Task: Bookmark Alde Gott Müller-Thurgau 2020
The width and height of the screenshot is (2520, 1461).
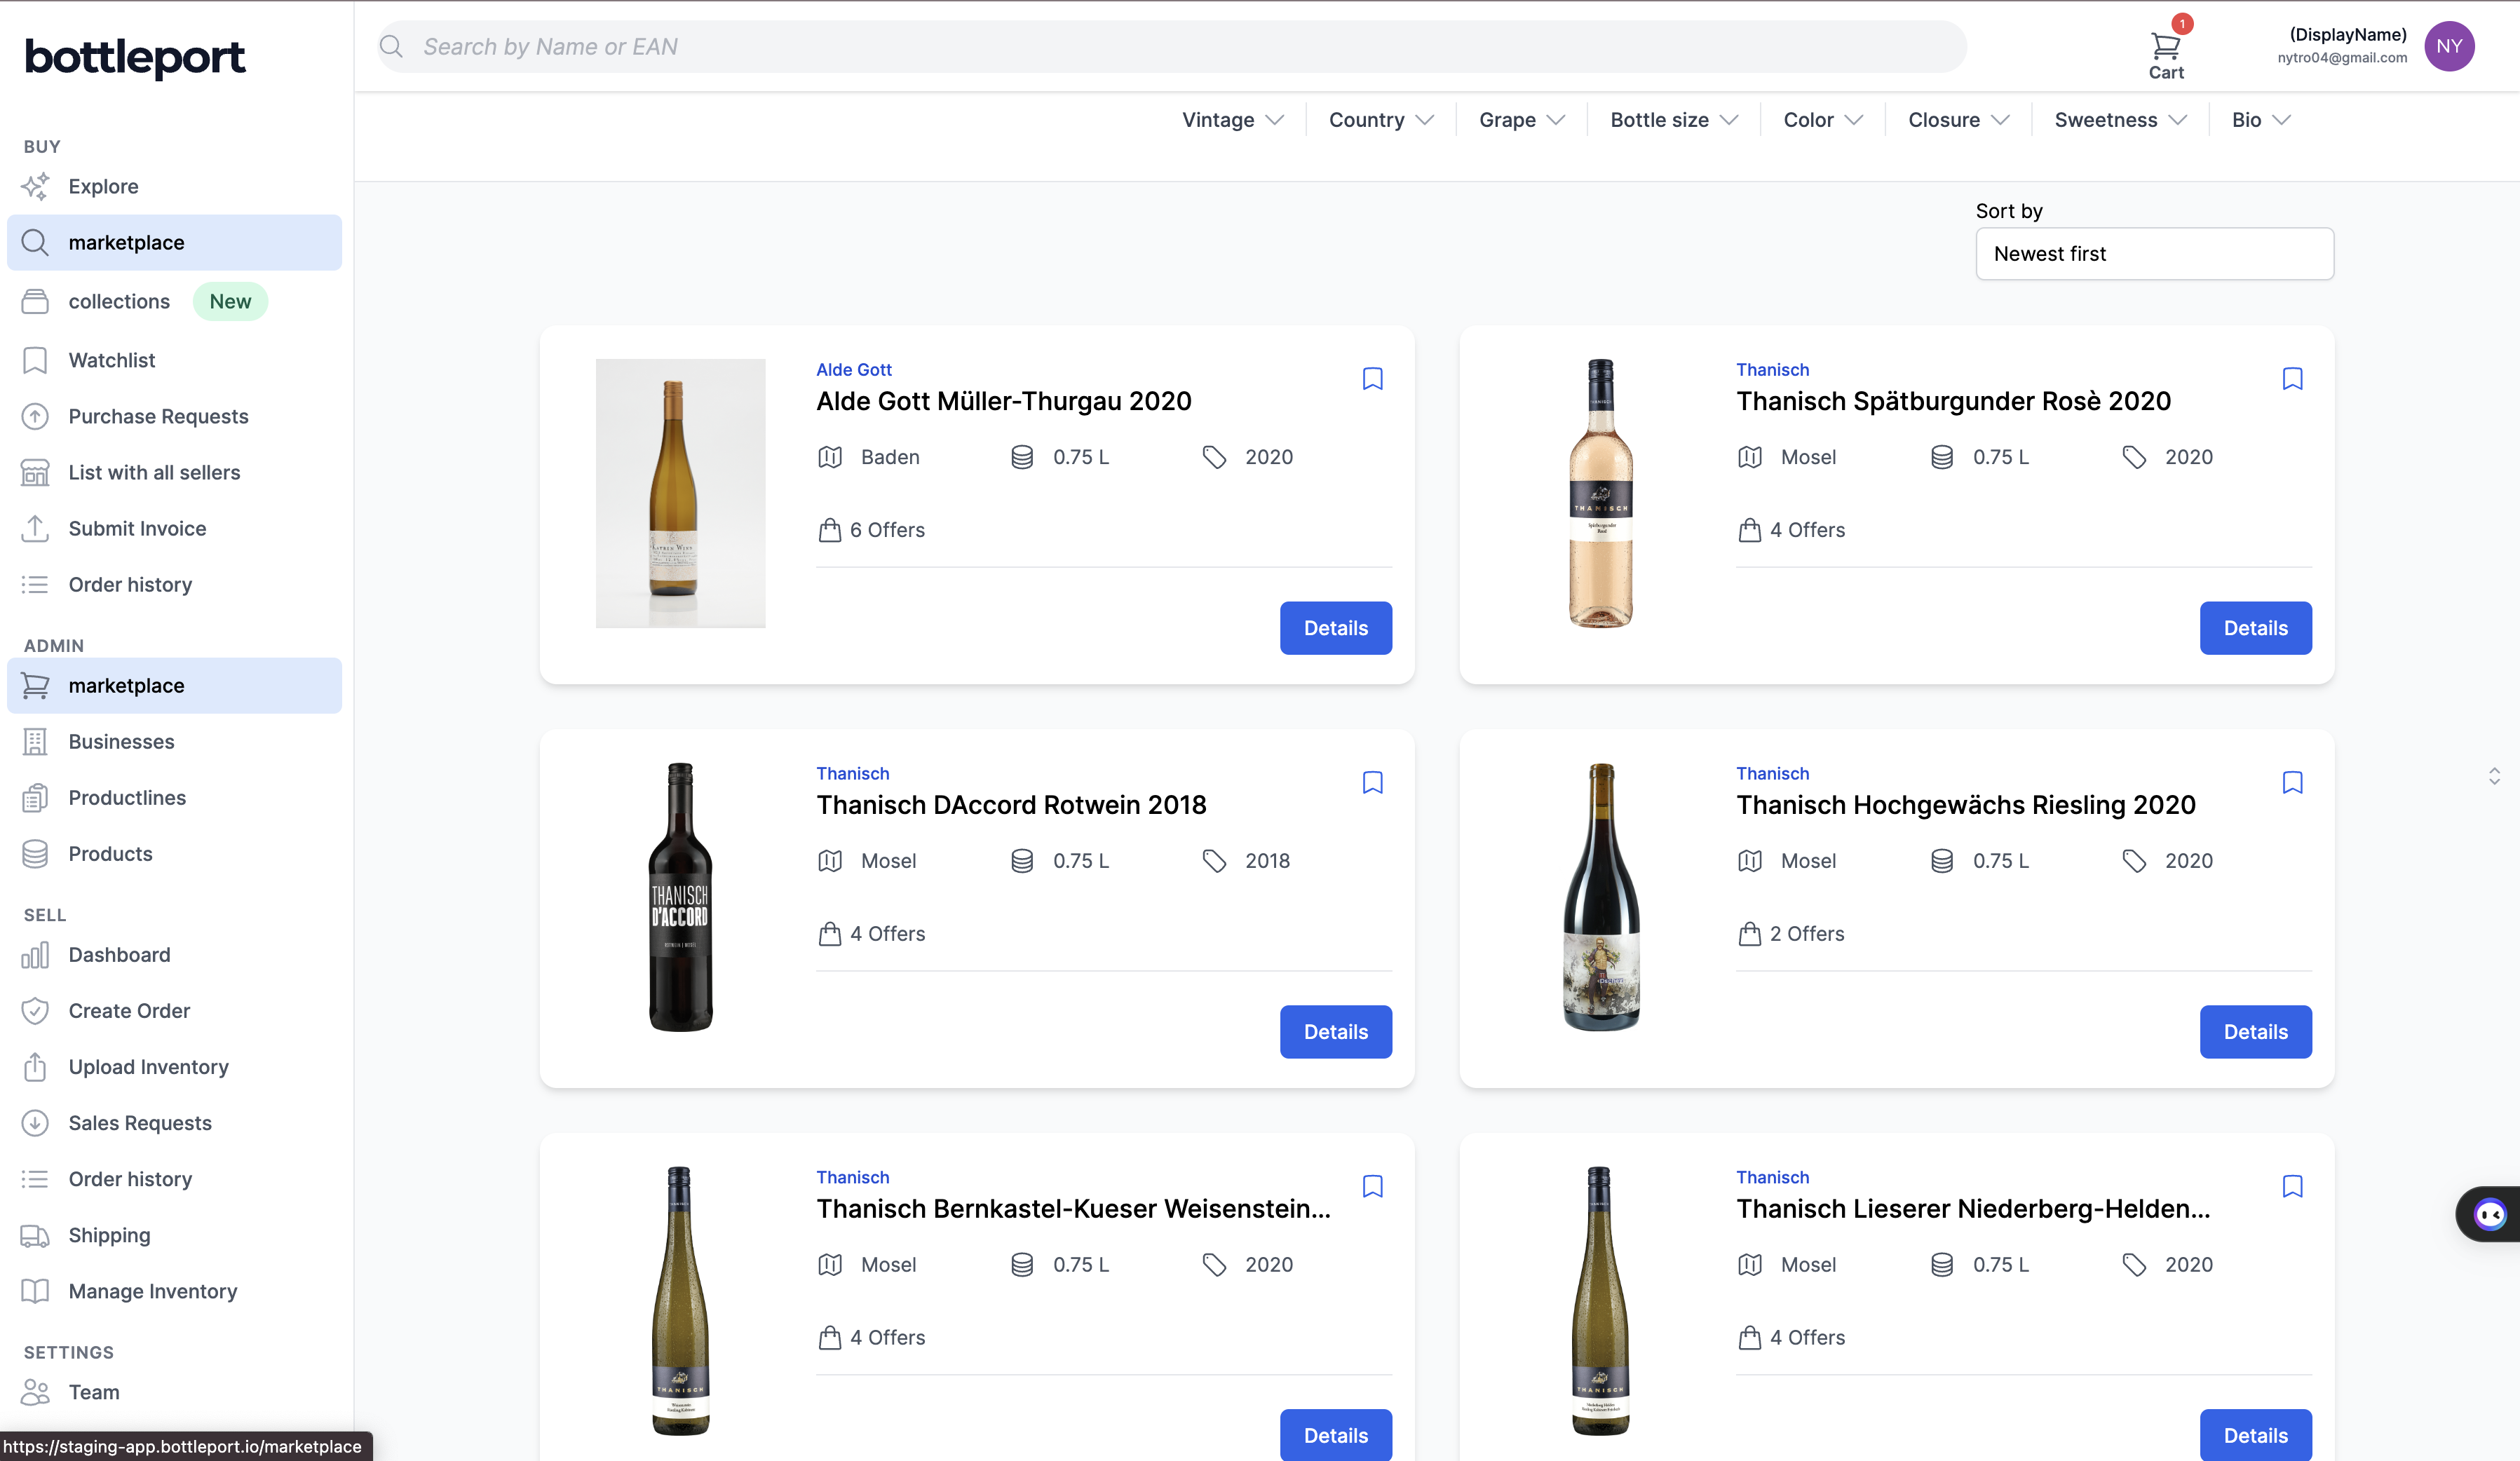Action: click(x=1373, y=379)
